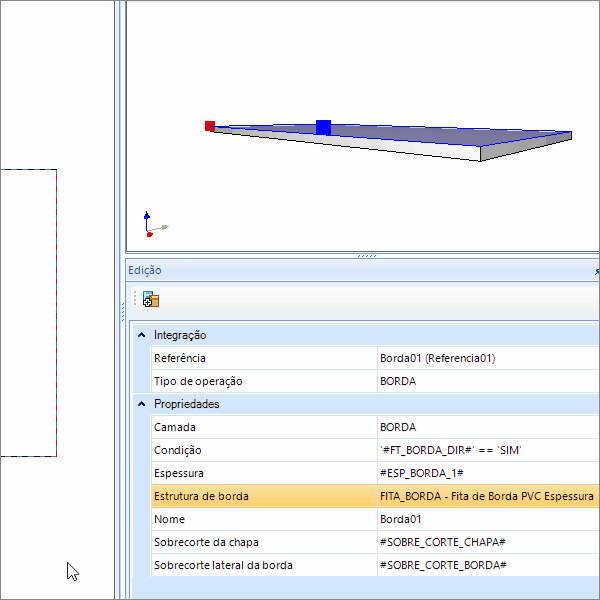Select the Condição property label

click(x=178, y=450)
